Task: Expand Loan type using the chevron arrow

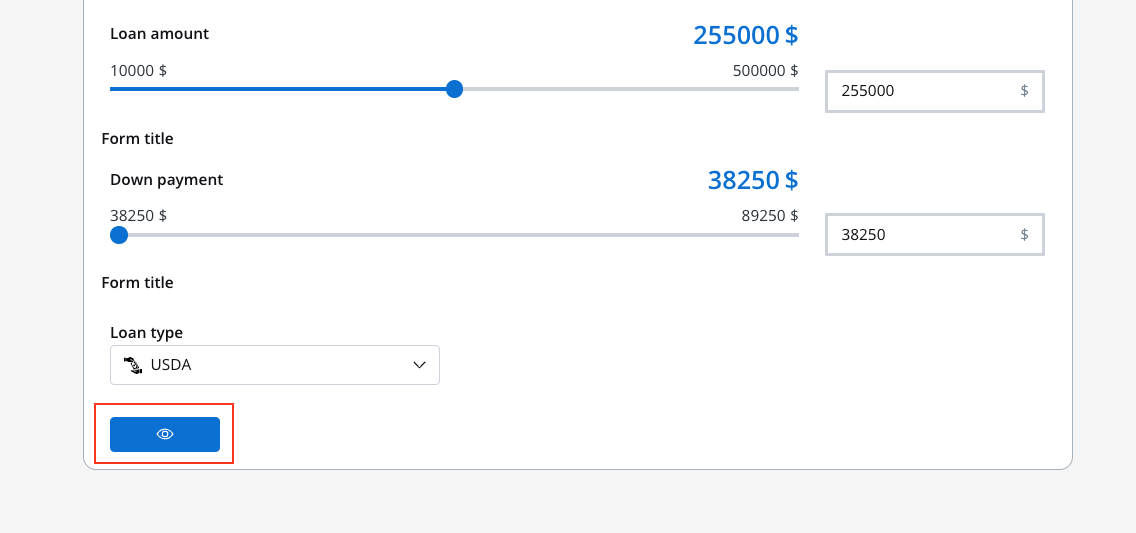Action: coord(419,365)
